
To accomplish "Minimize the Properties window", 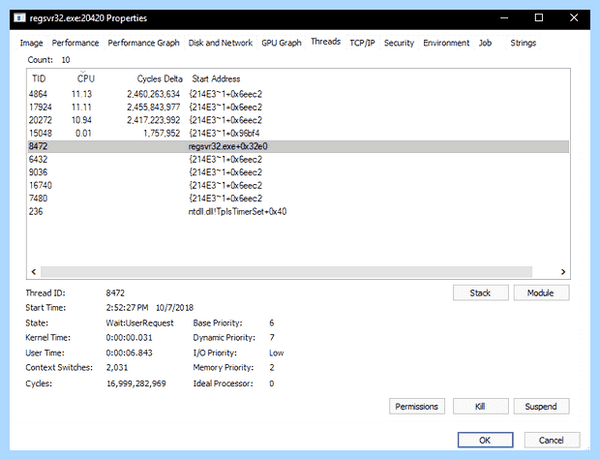I will pos(504,18).
